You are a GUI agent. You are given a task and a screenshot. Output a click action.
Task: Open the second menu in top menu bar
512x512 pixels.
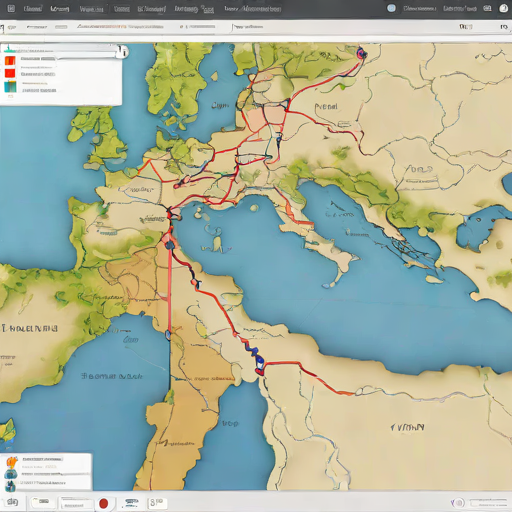[60, 9]
